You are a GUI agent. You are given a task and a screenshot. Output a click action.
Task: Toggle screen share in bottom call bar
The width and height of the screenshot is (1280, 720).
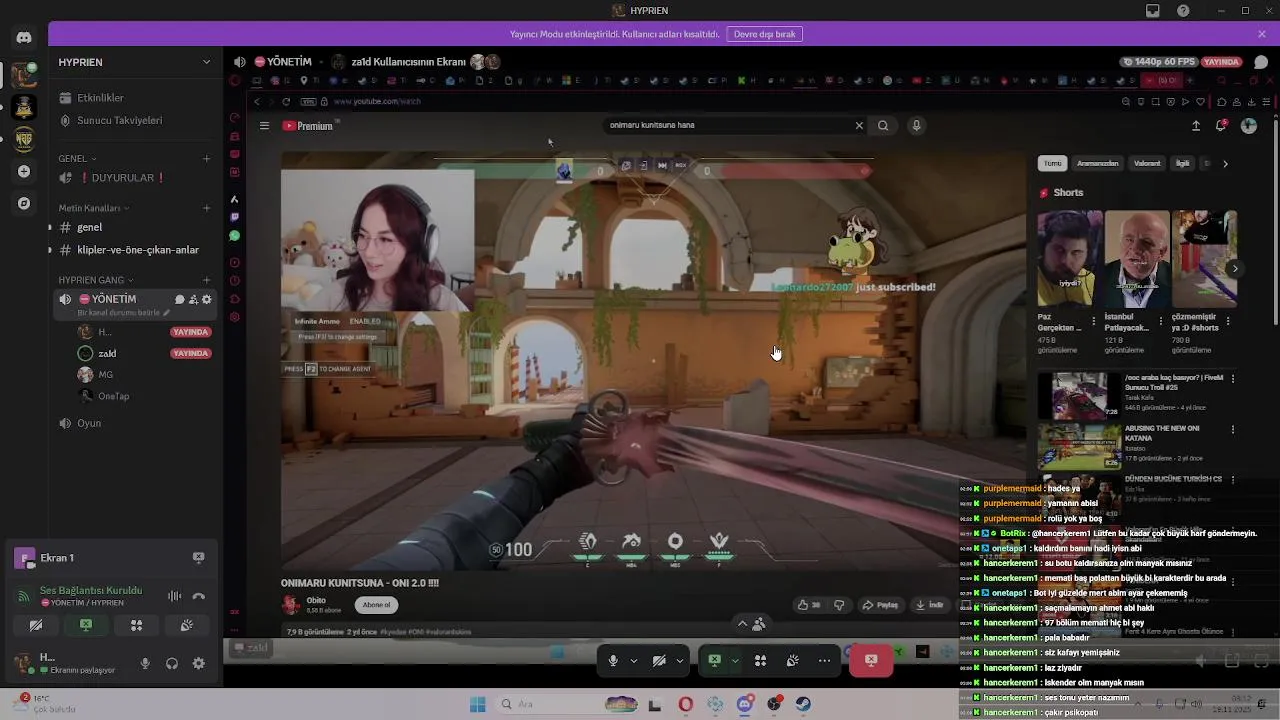[x=714, y=660]
